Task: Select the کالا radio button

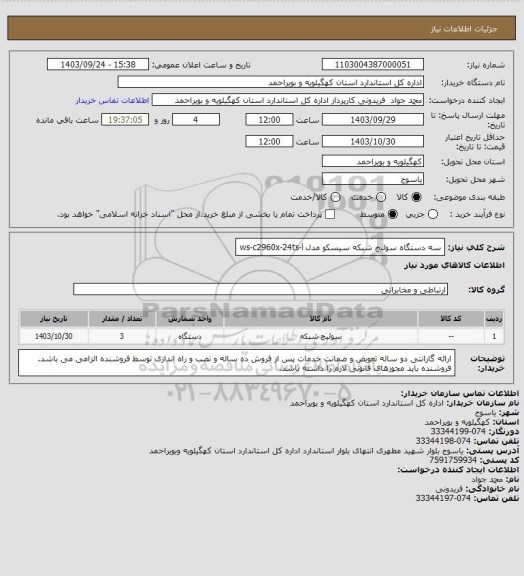Action: [x=416, y=197]
